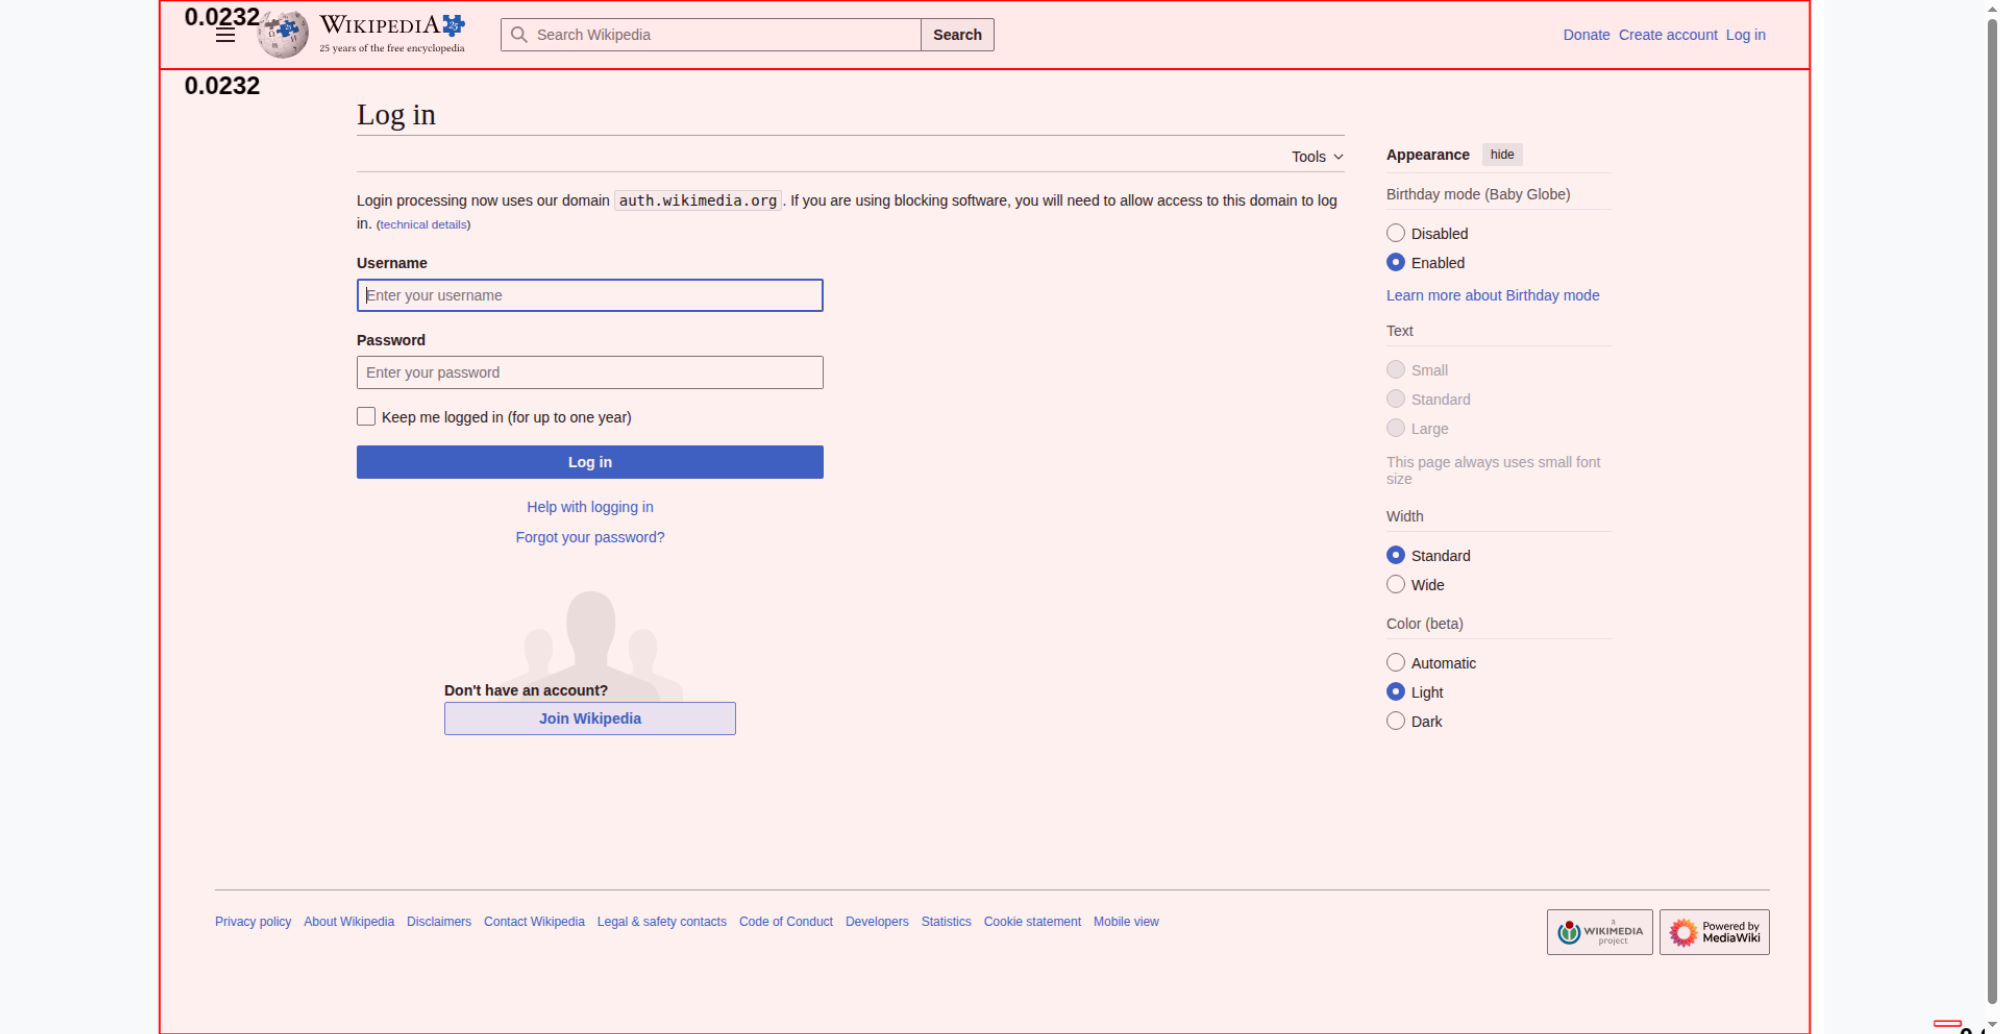Open Create account in top menu
Image resolution: width=2000 pixels, height=1034 pixels.
tap(1667, 35)
